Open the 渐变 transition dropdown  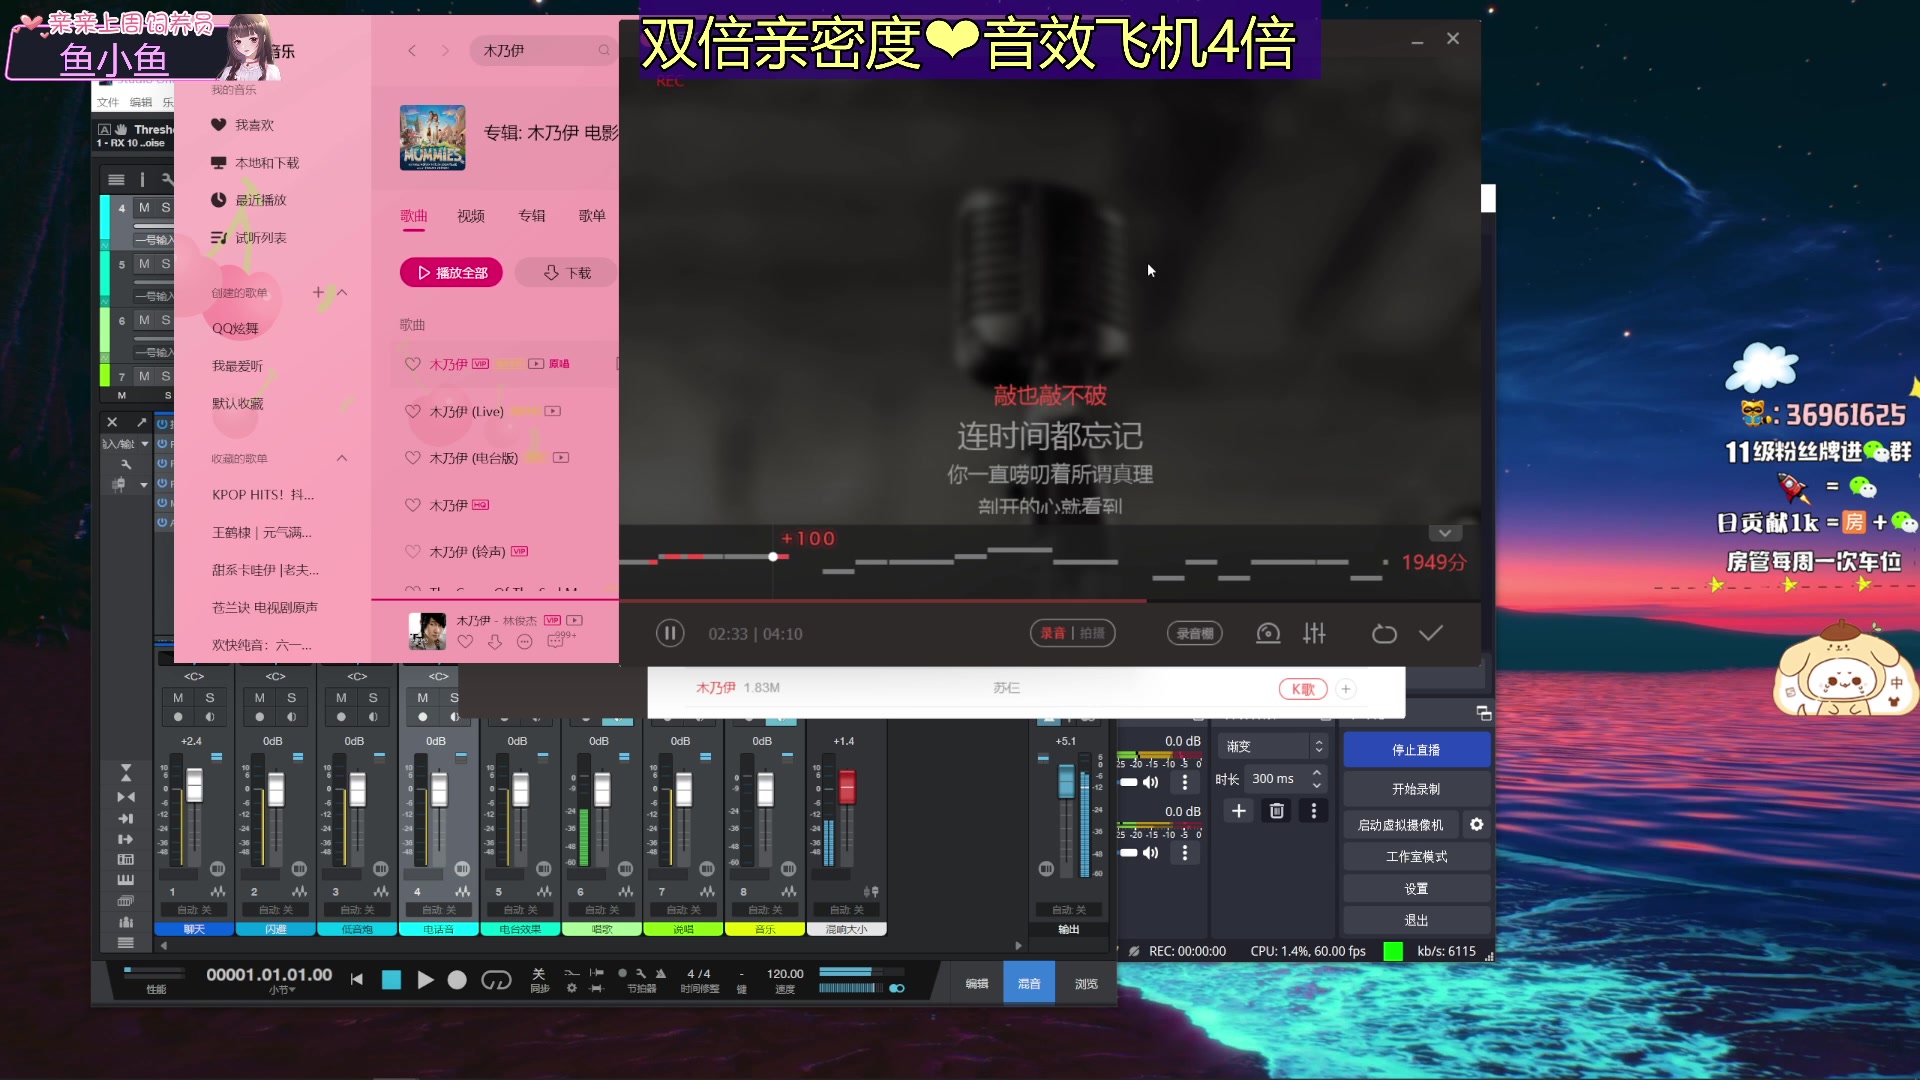(1274, 746)
